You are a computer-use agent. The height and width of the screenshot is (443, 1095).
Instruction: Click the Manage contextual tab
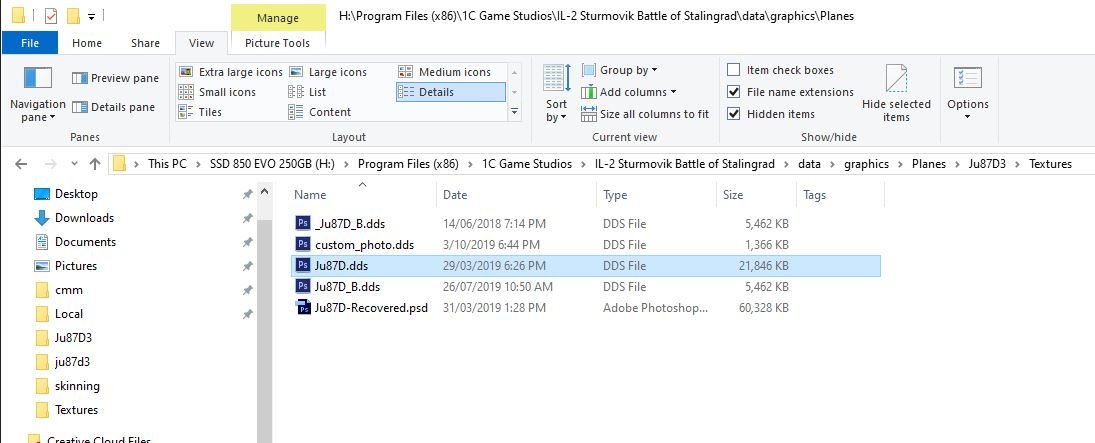277,17
